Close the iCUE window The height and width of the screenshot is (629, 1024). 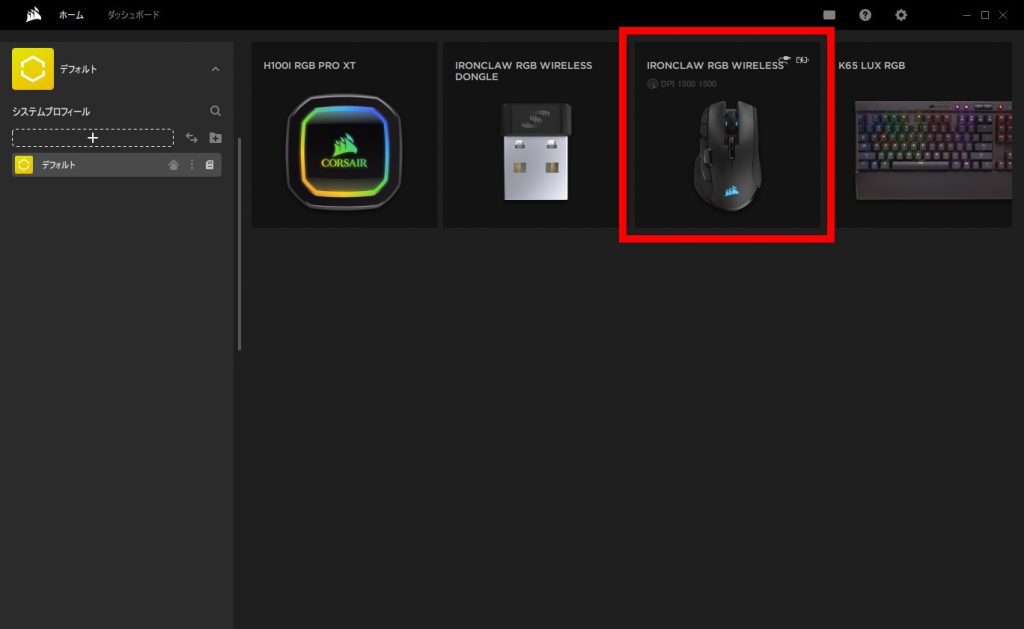click(x=1003, y=15)
